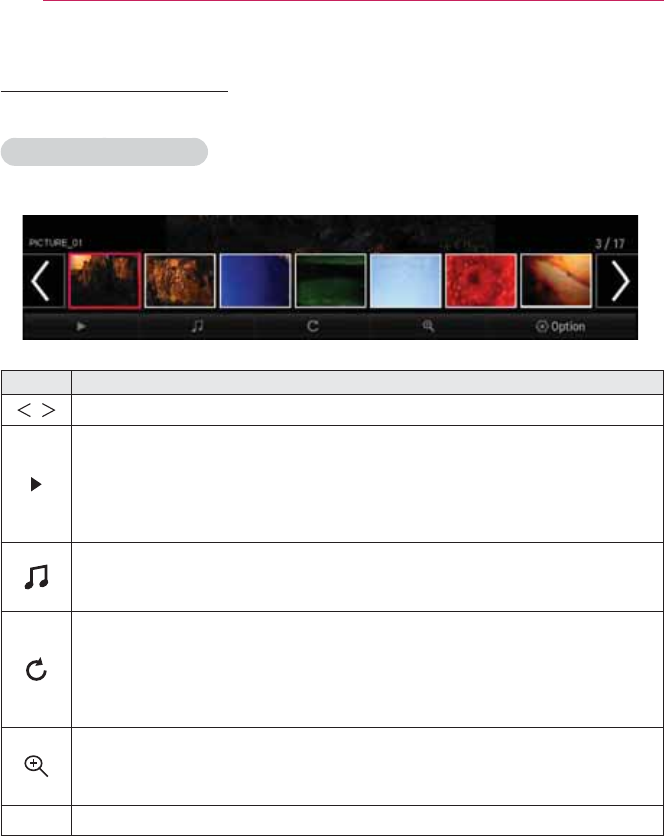This screenshot has height=836, width=664.
Task: Select the light blue sky thumbnail
Action: [405, 281]
